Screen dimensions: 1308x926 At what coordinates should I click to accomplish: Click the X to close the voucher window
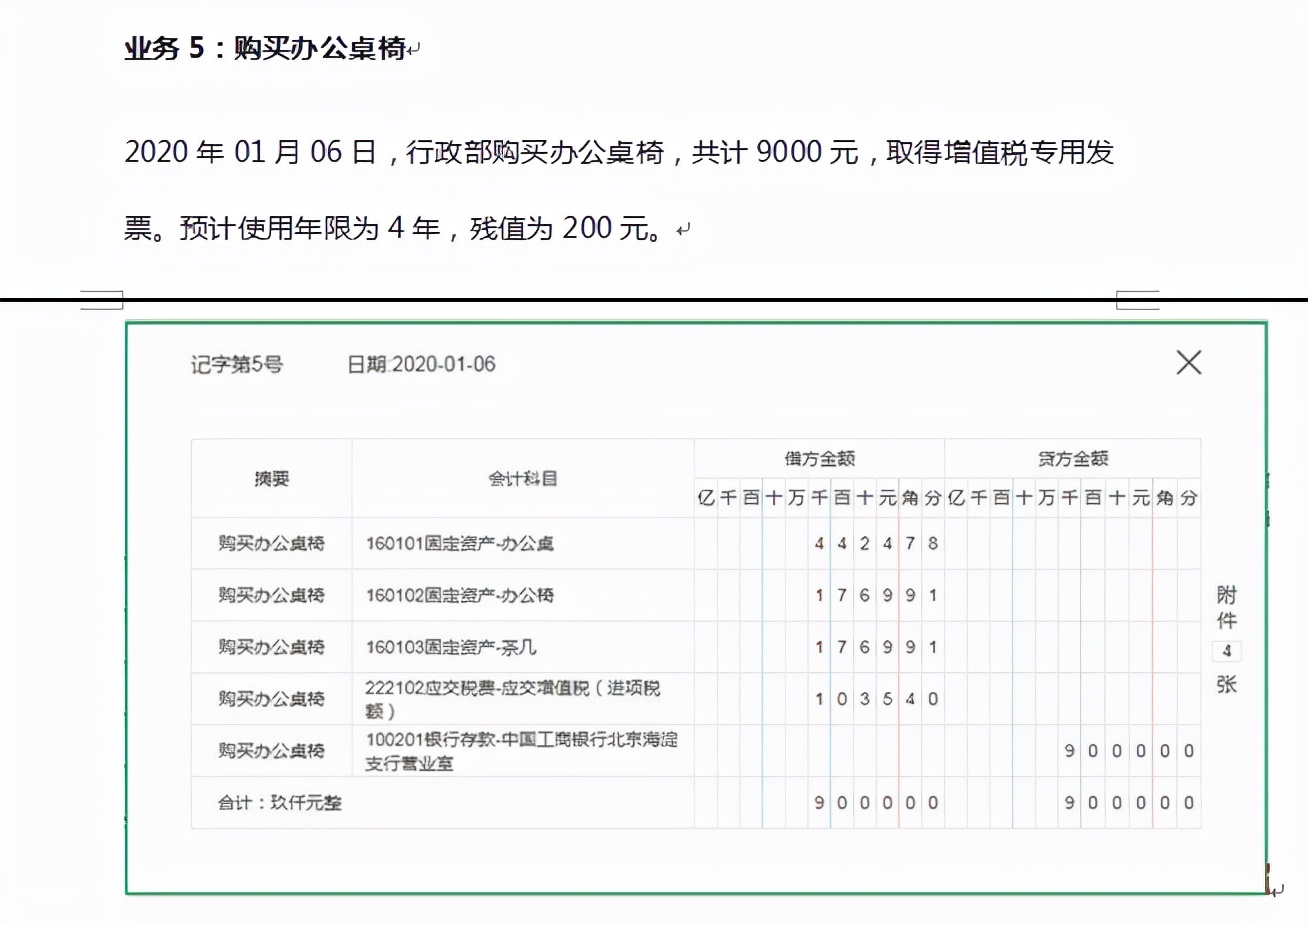pyautogui.click(x=1188, y=363)
